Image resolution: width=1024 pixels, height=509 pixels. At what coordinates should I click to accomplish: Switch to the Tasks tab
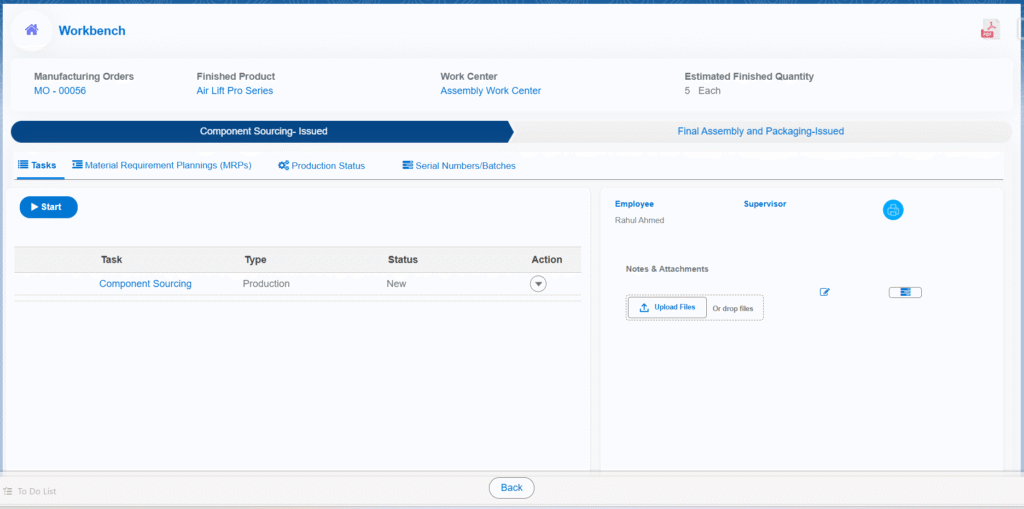(37, 165)
